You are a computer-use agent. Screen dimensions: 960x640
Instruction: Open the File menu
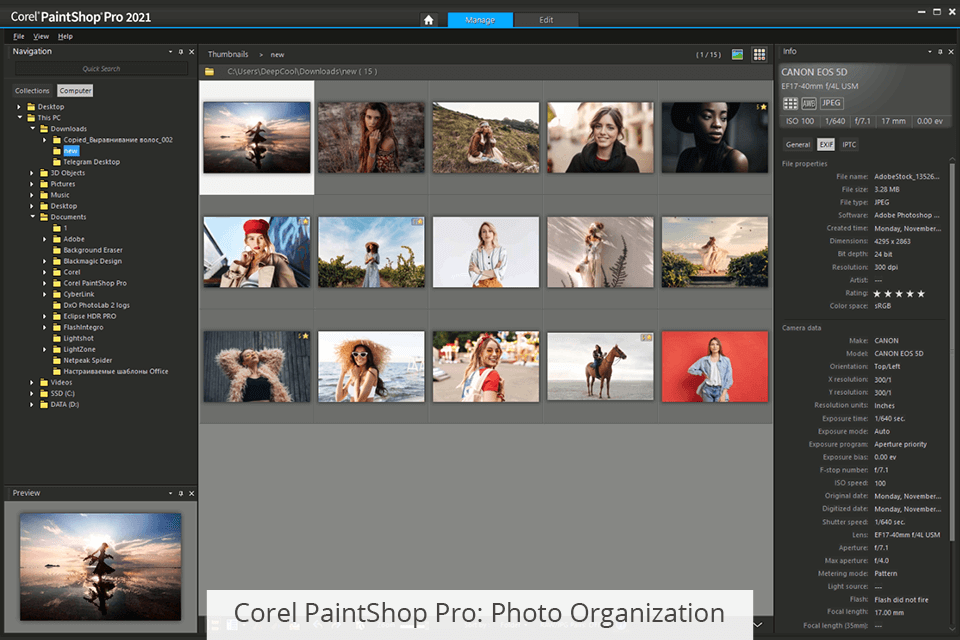[x=19, y=36]
